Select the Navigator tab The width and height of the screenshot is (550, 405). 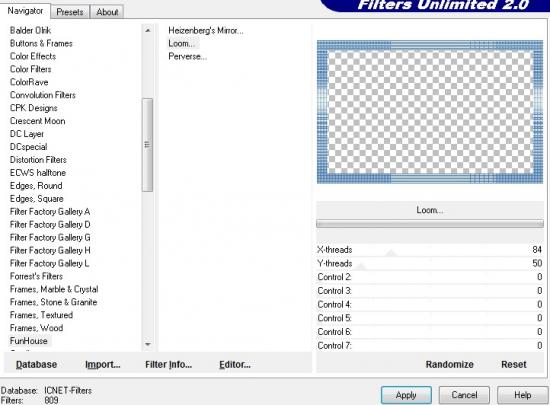pyautogui.click(x=25, y=11)
